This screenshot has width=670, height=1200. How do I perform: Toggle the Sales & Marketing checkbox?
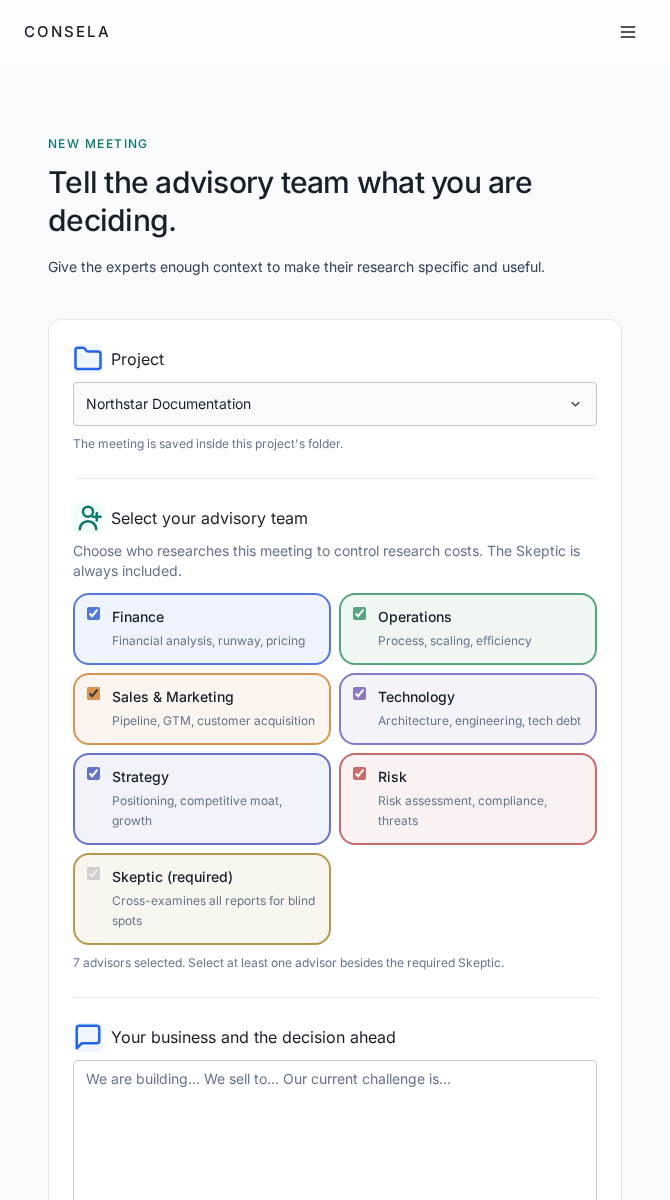tap(94, 694)
